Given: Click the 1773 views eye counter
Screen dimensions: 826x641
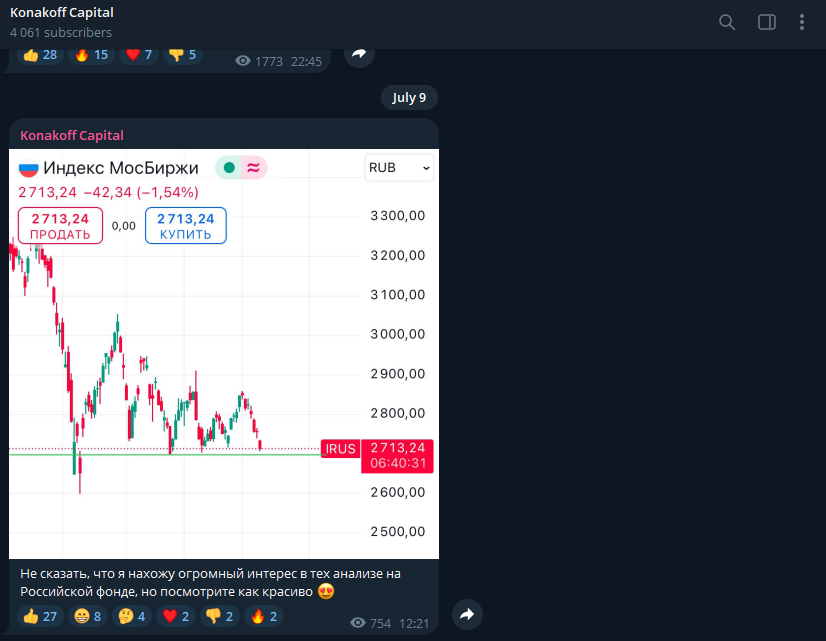Looking at the screenshot, I should click(259, 62).
